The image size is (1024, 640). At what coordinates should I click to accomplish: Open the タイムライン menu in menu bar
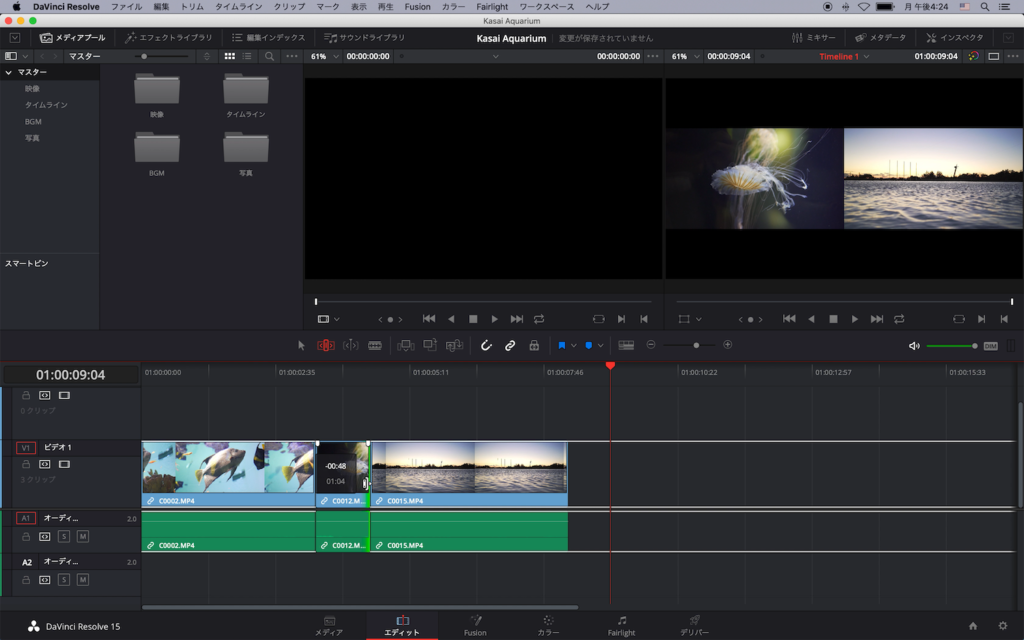[x=239, y=7]
